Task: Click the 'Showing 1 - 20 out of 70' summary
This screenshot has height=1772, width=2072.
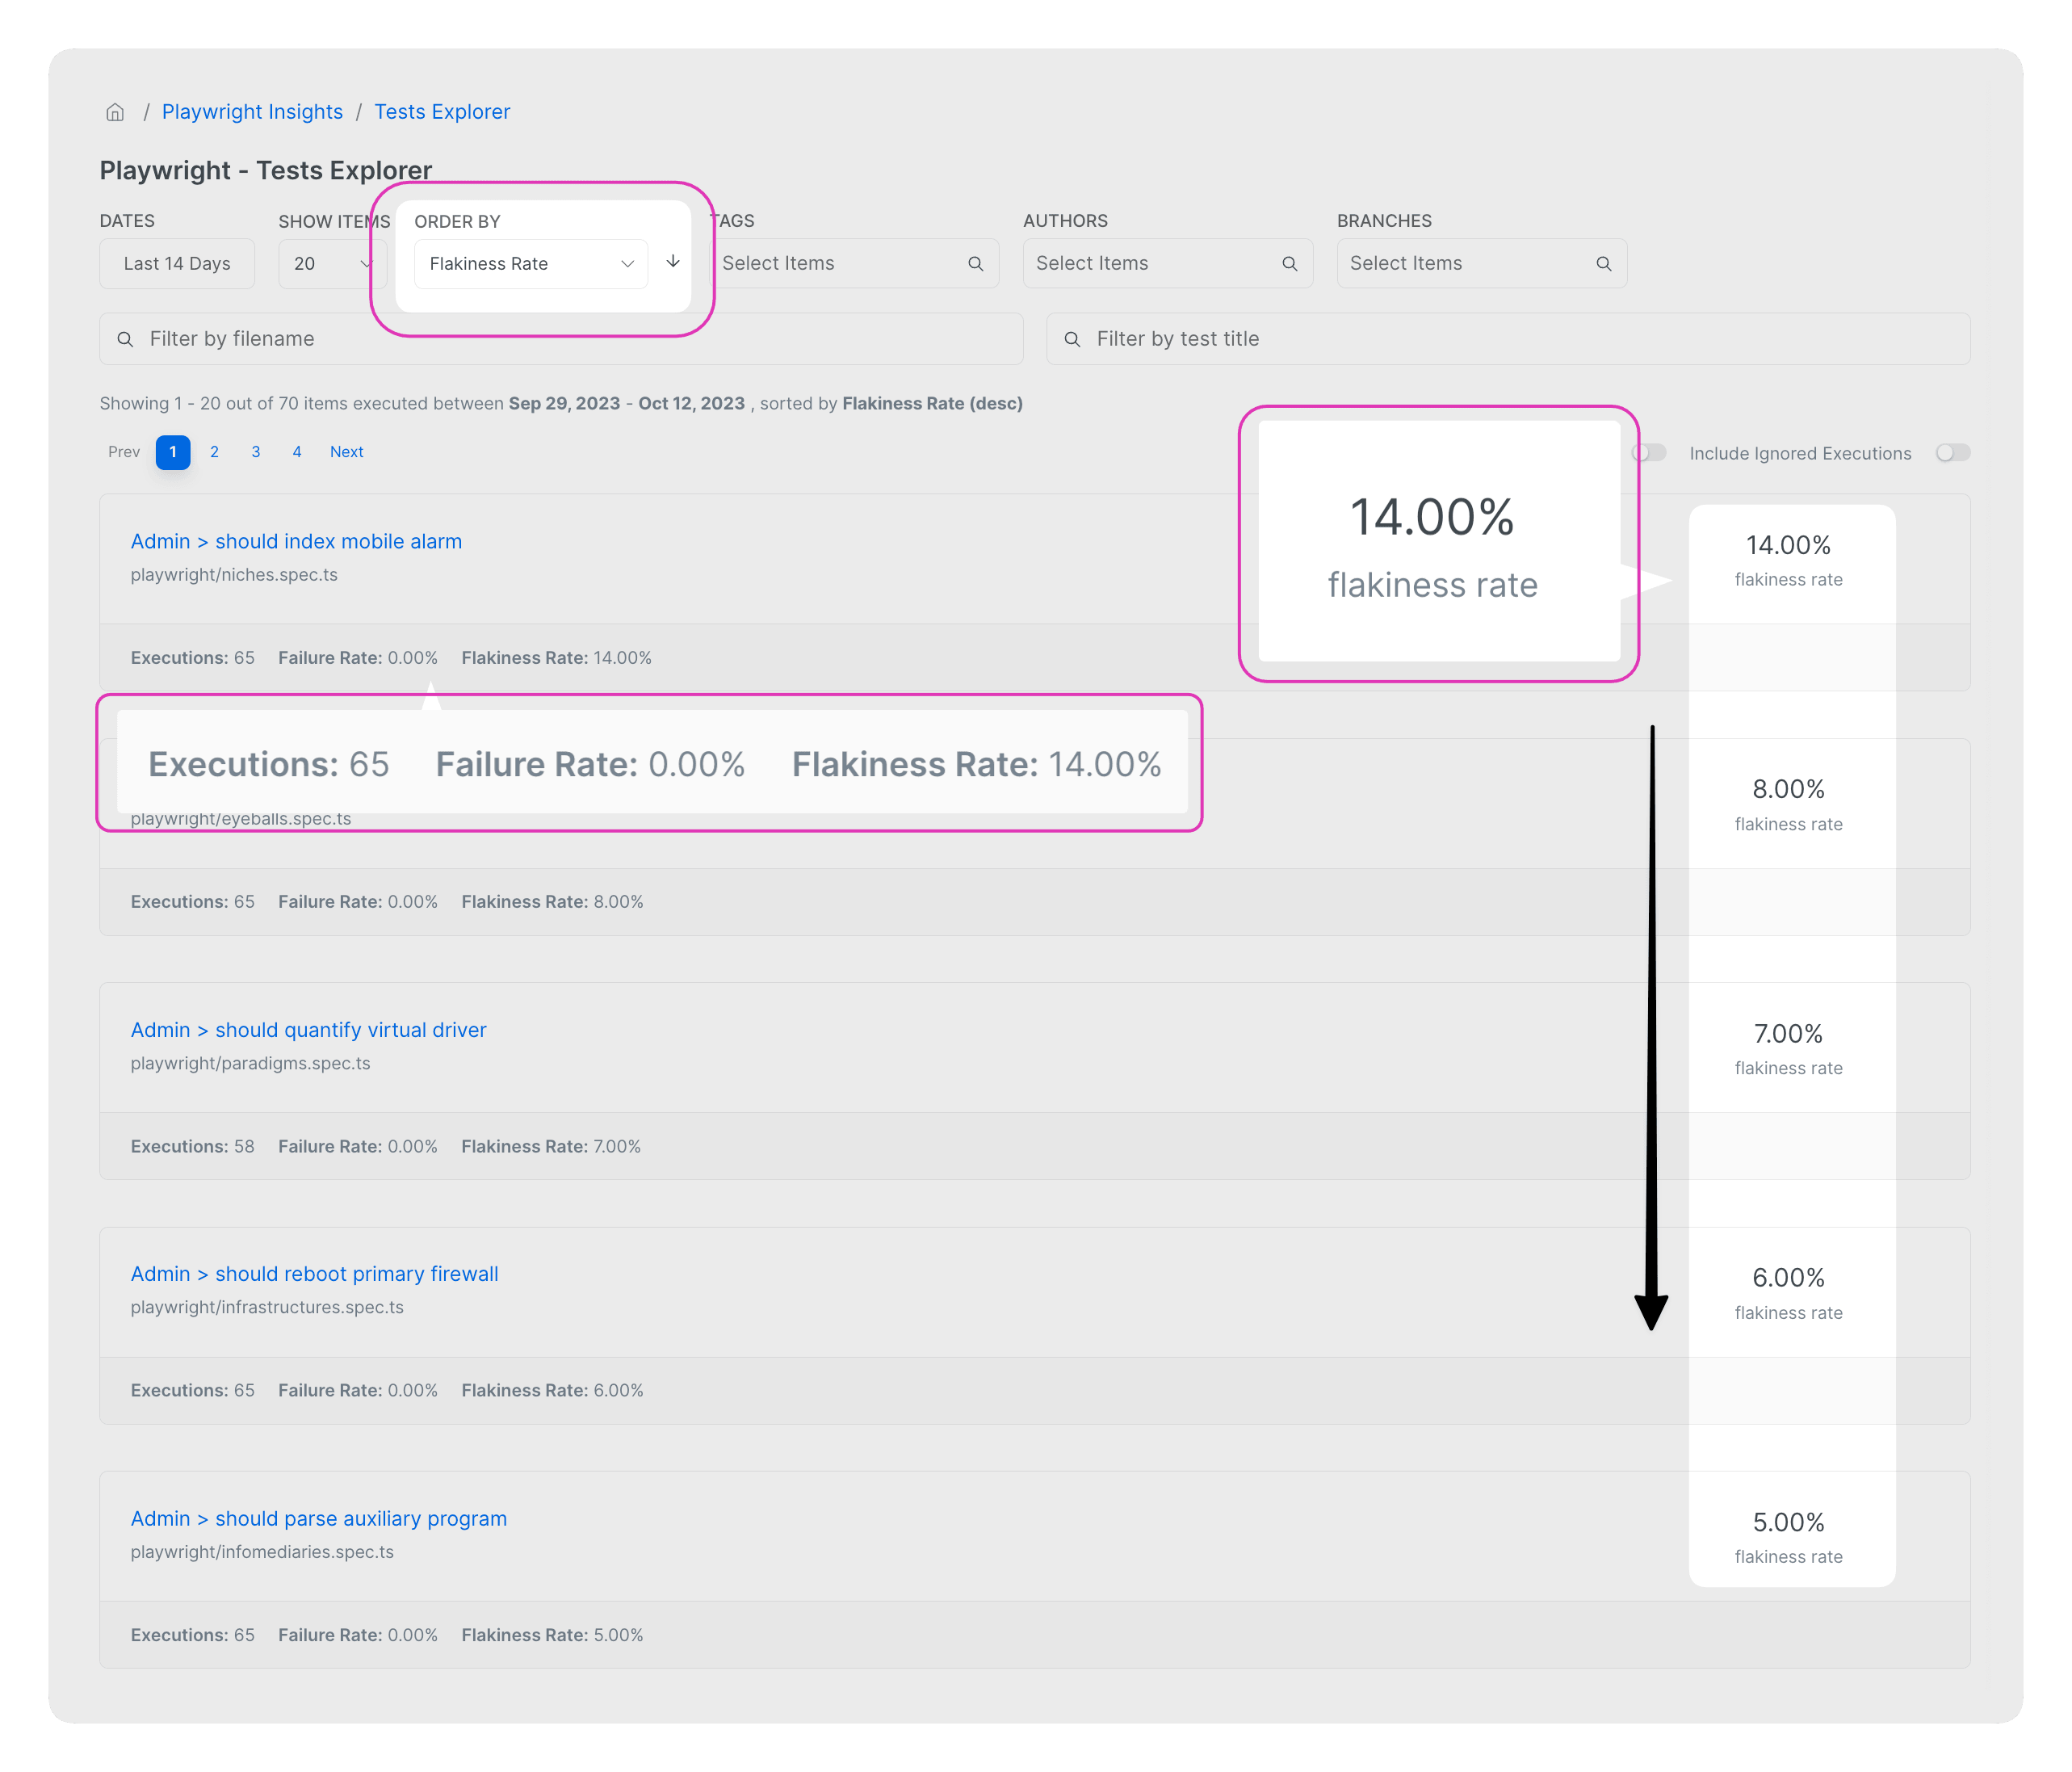Action: [561, 403]
